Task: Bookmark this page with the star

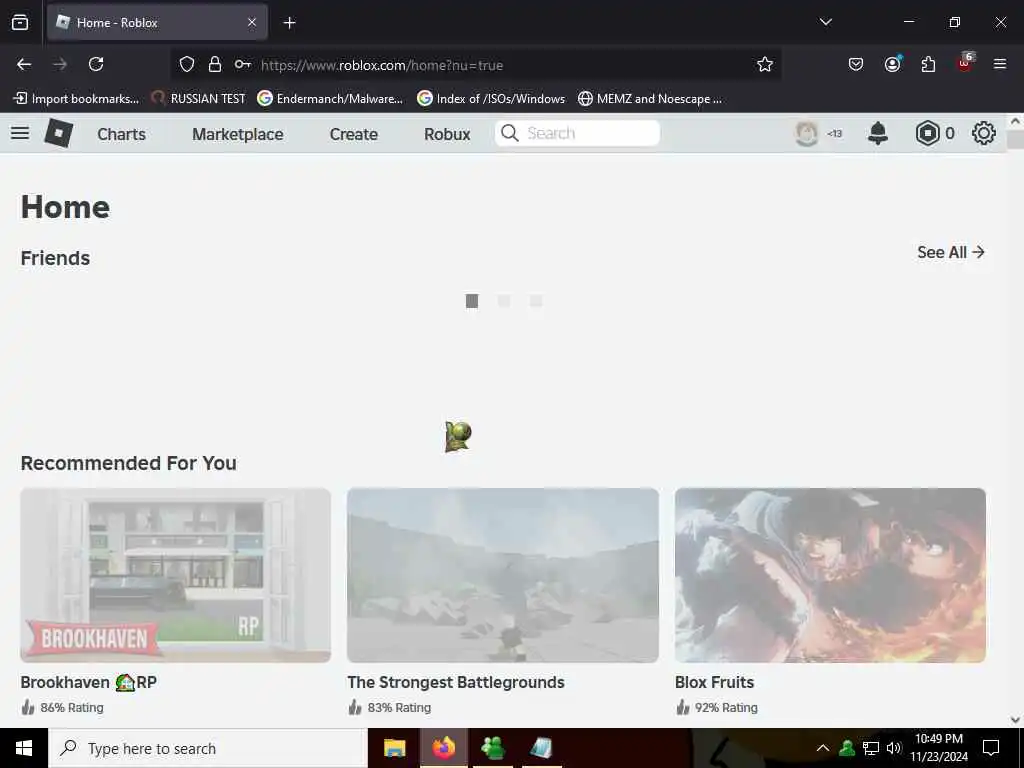Action: 765,64
